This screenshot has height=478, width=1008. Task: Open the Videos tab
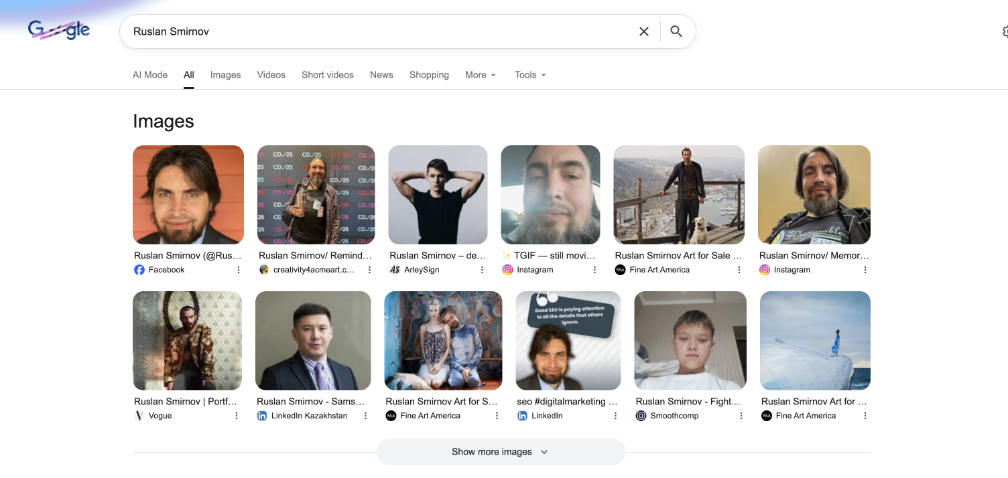tap(271, 75)
